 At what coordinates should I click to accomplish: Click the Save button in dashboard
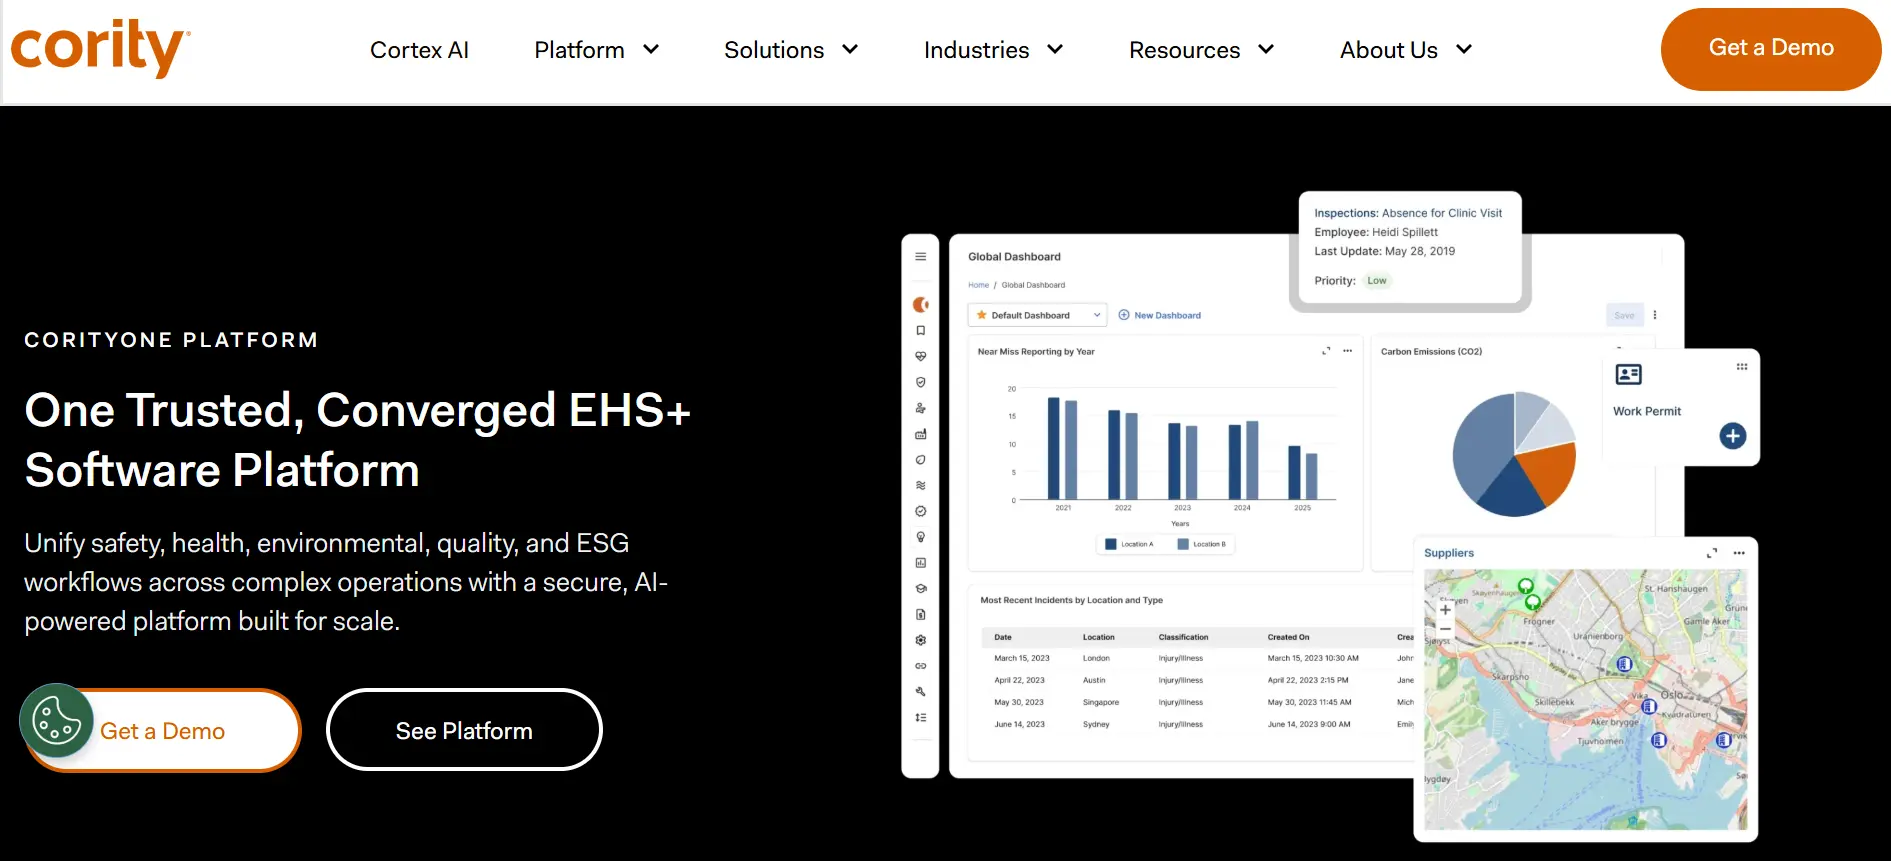pos(1624,315)
